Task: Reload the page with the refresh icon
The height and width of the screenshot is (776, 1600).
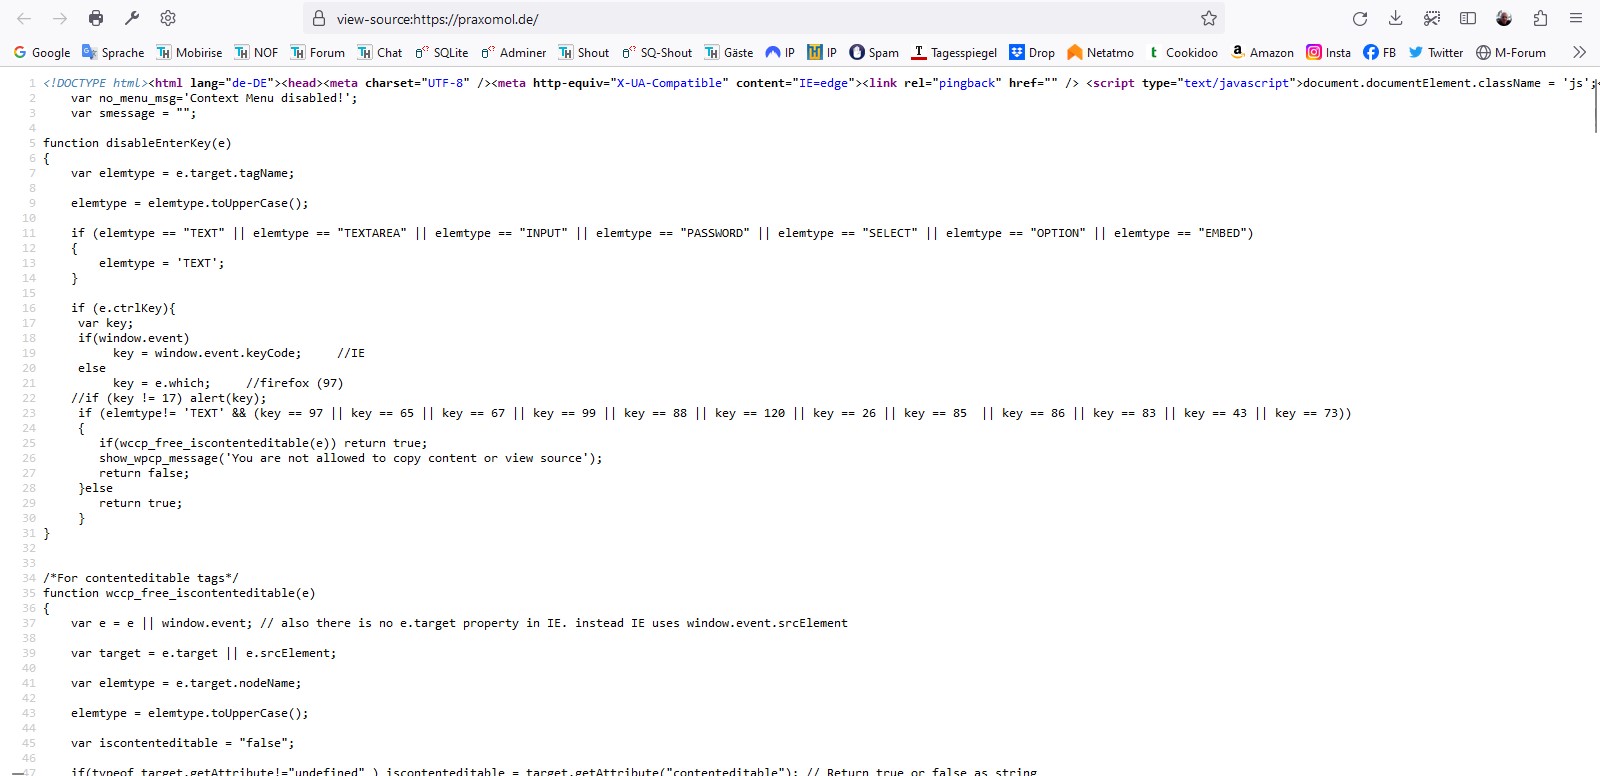Action: 1360,18
